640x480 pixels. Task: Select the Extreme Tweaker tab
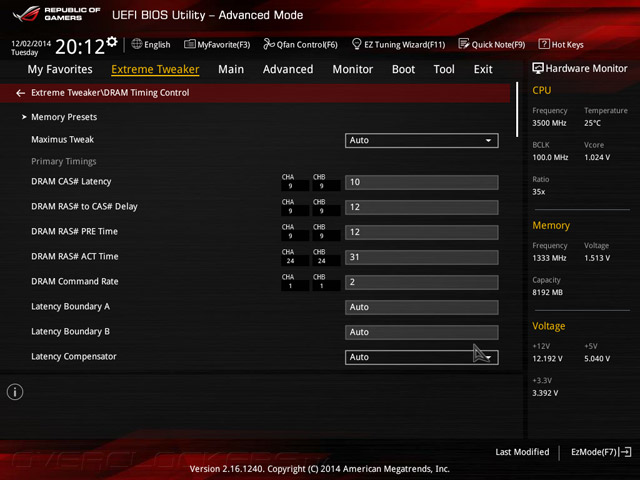pyautogui.click(x=155, y=69)
